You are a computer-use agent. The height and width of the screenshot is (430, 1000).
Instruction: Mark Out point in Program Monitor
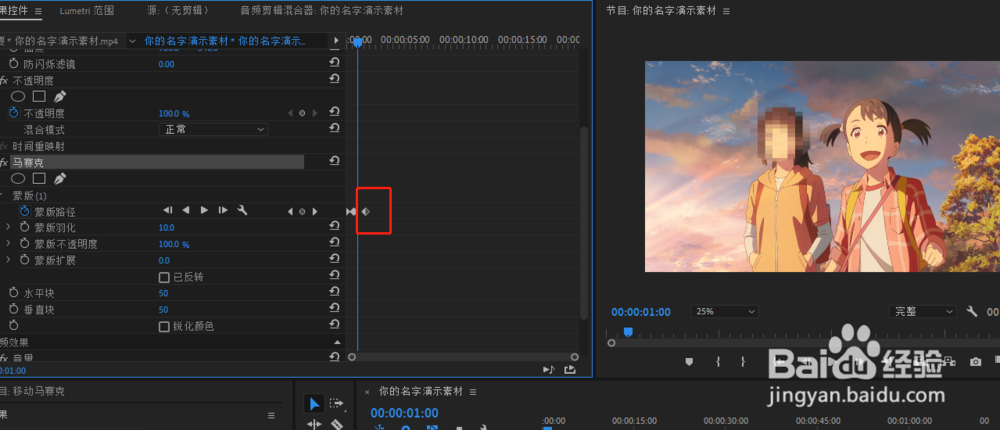743,362
